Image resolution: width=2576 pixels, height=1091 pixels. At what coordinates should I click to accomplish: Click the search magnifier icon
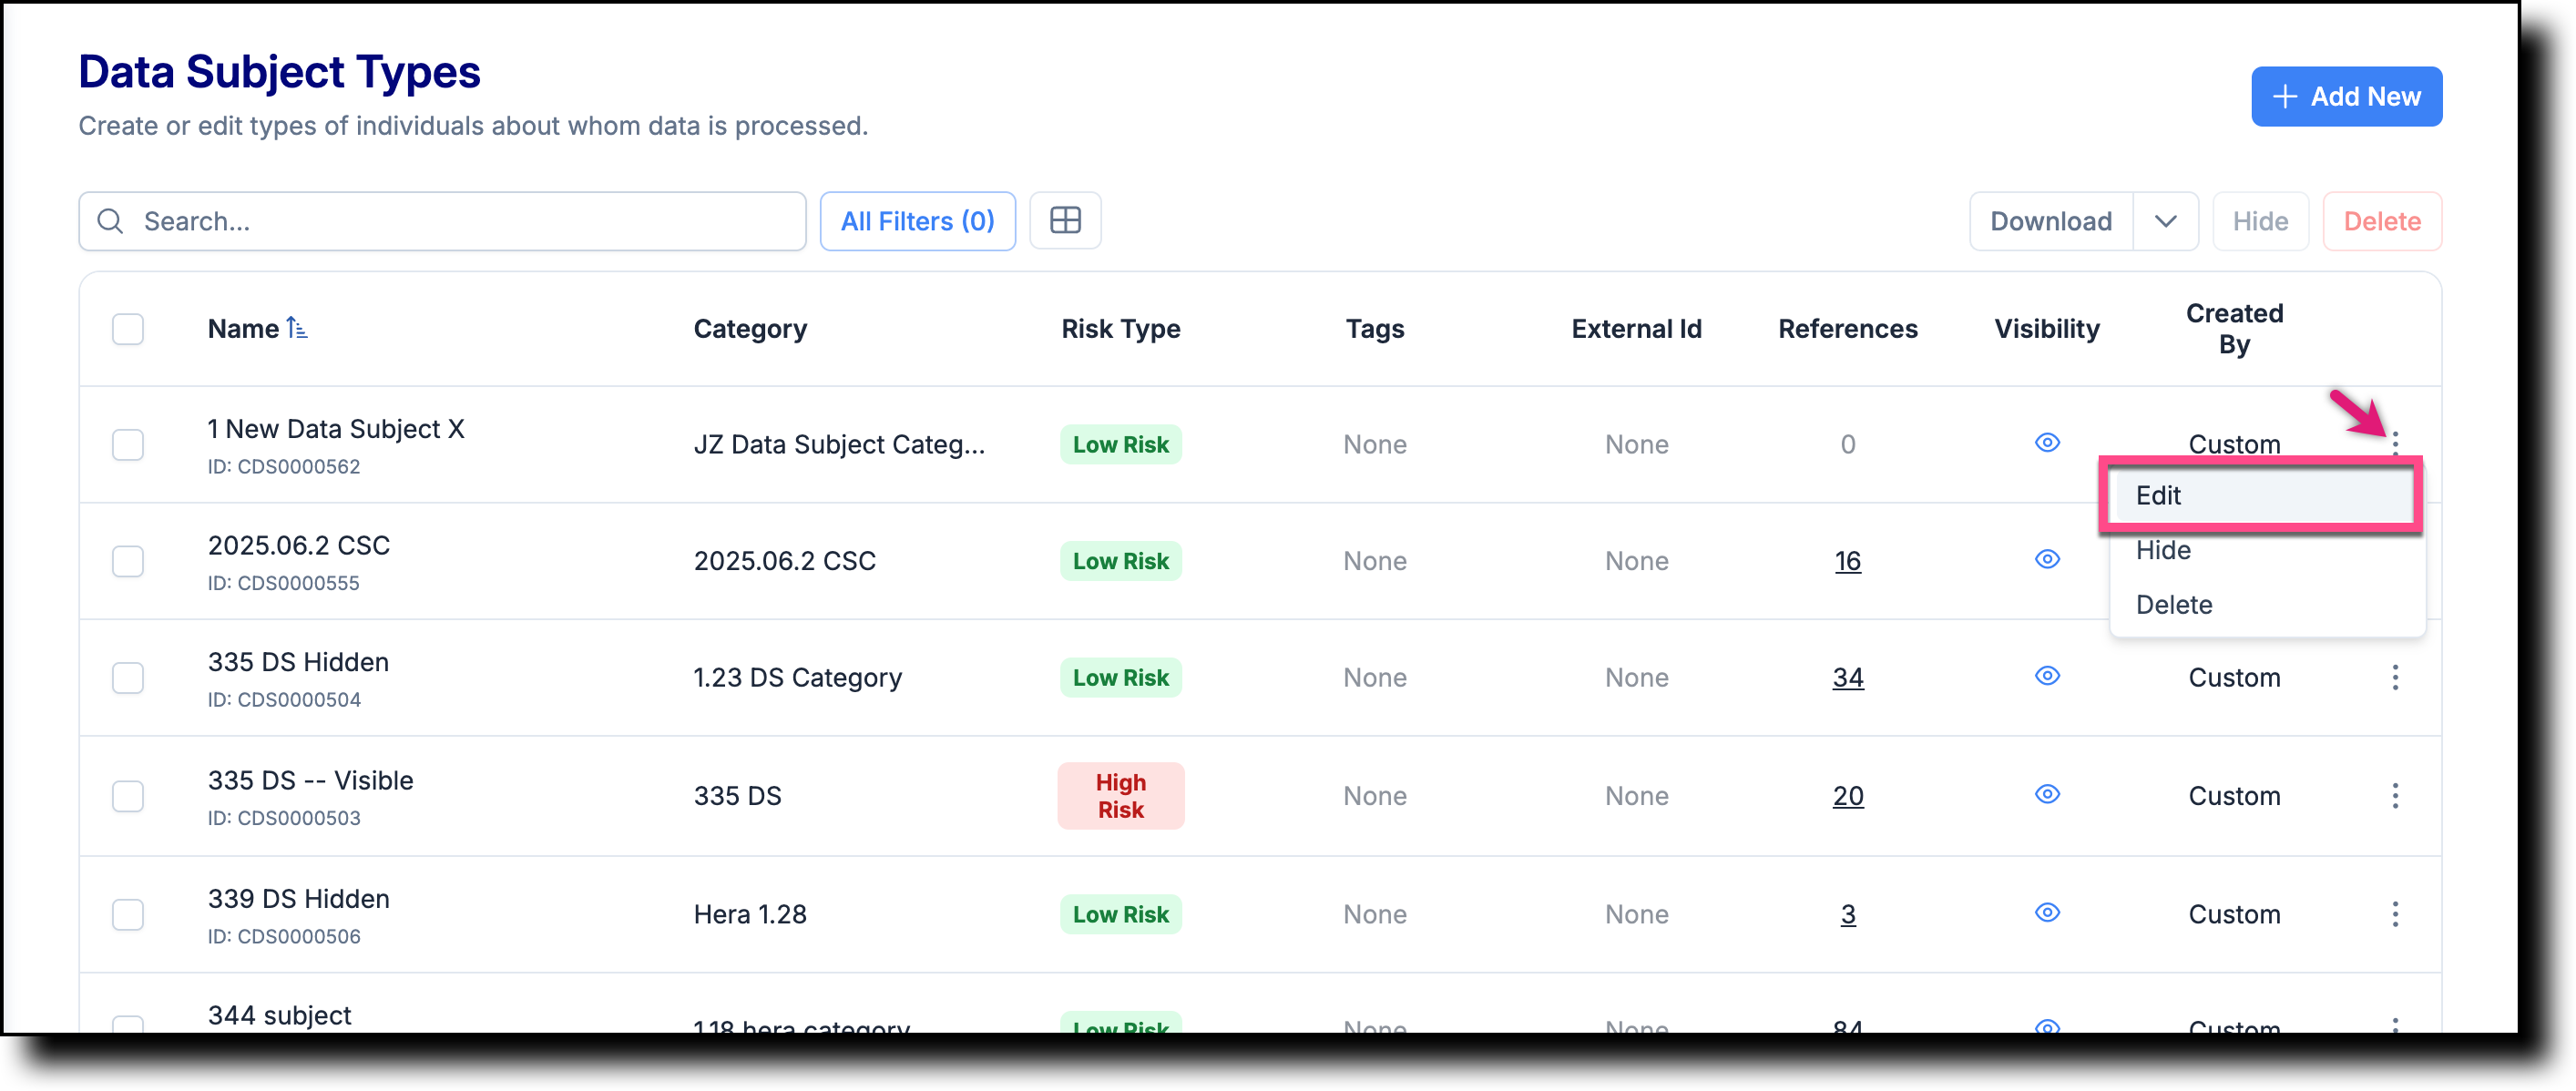click(x=110, y=221)
